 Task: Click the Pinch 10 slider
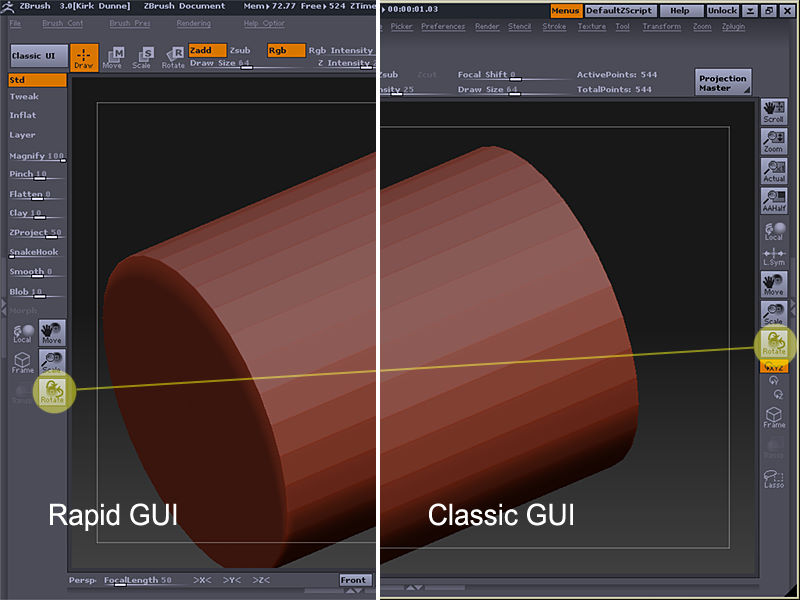tap(36, 174)
